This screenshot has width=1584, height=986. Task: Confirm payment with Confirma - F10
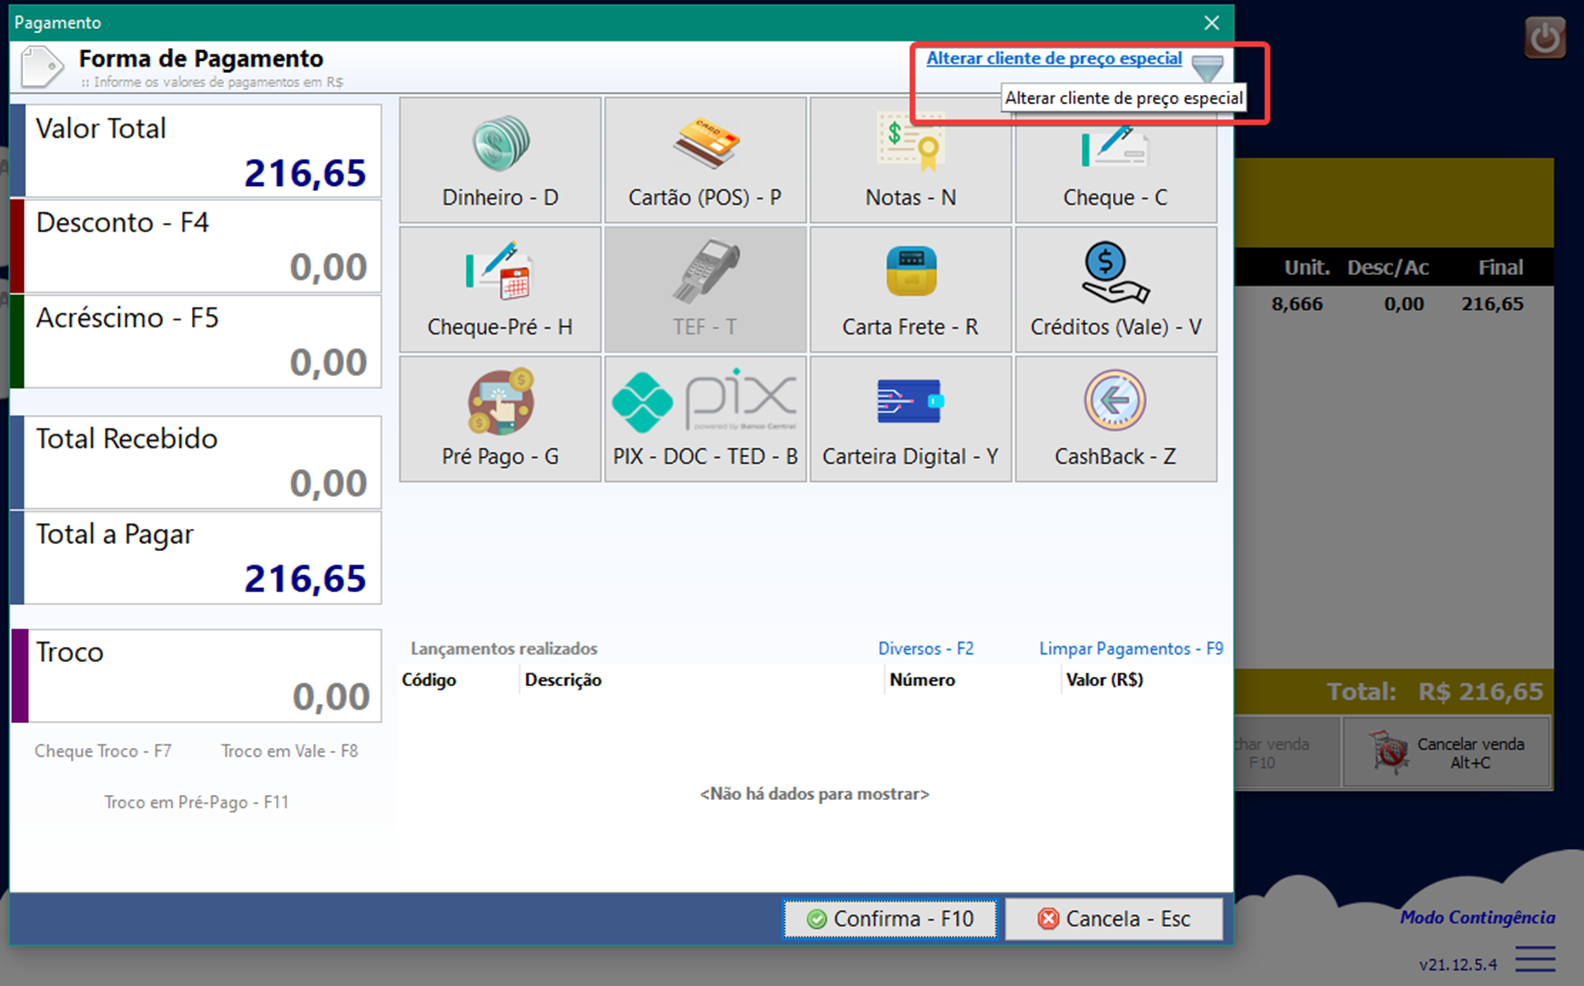[x=890, y=919]
